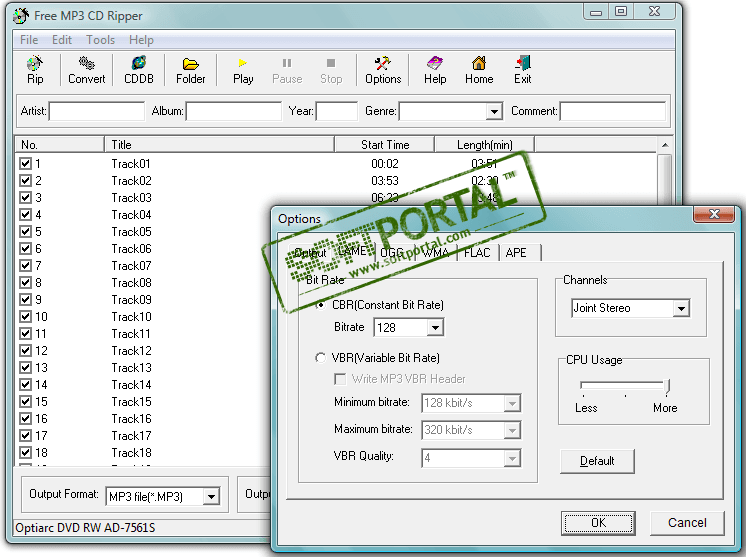This screenshot has height=557, width=746.
Task: Click start time 00:02 of Track01
Action: tap(385, 164)
